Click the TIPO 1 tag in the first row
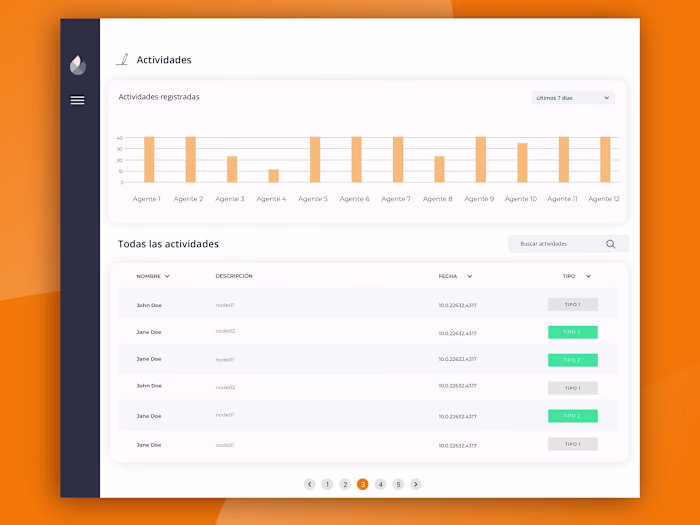700x525 pixels. [x=573, y=304]
